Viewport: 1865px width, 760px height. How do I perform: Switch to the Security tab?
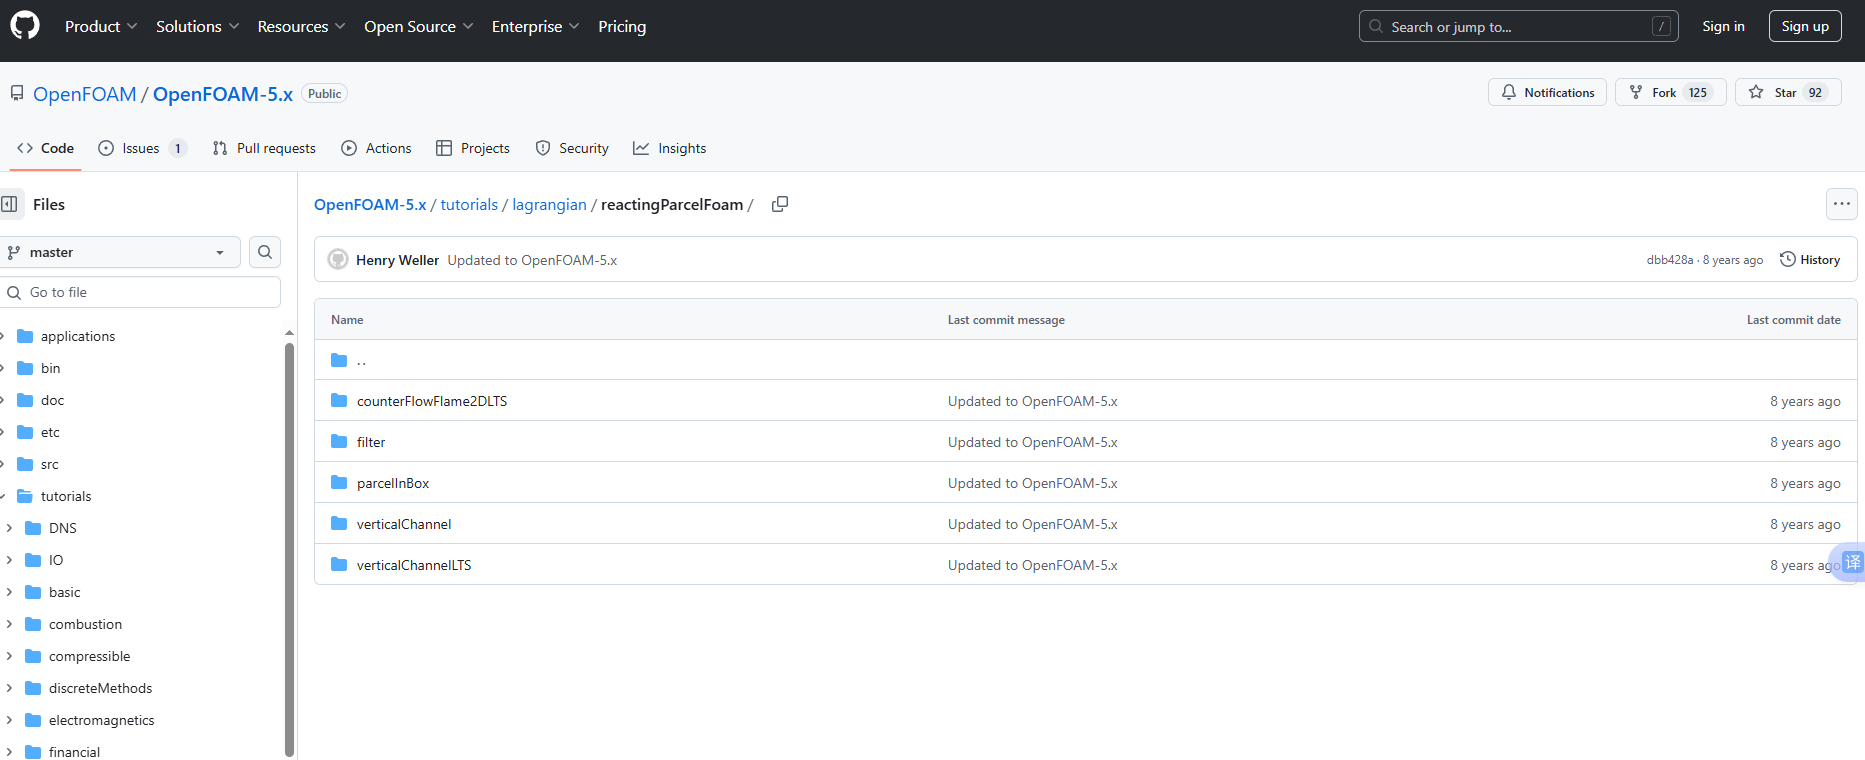click(x=572, y=148)
